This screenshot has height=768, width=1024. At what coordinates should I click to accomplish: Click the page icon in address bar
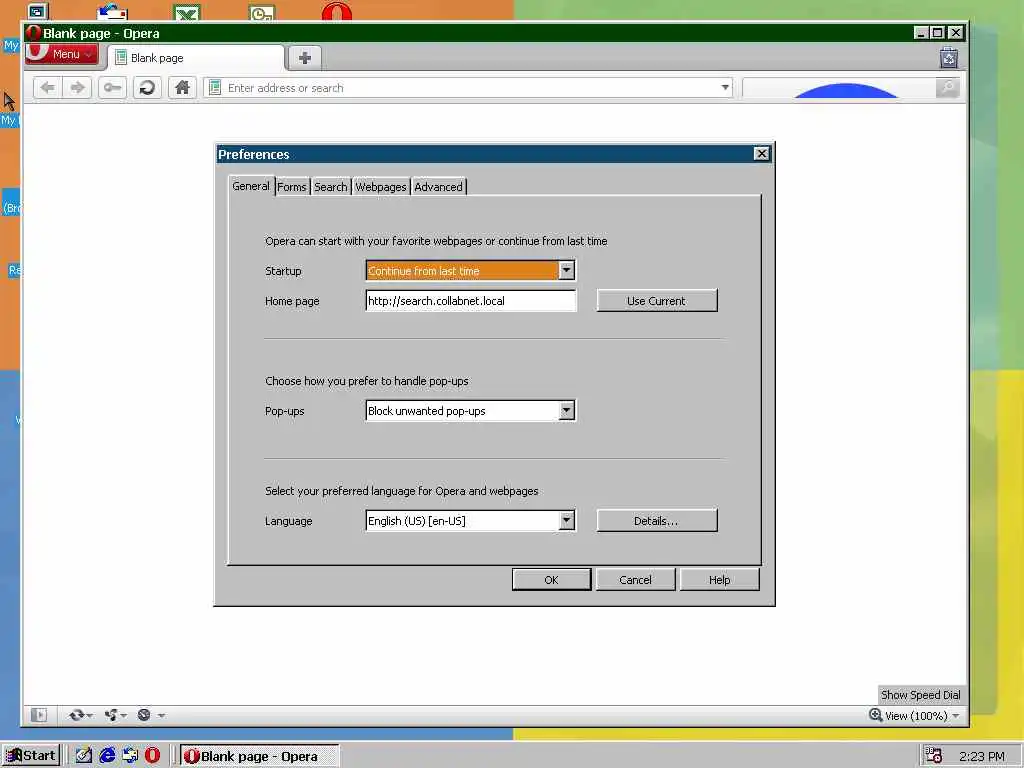215,88
